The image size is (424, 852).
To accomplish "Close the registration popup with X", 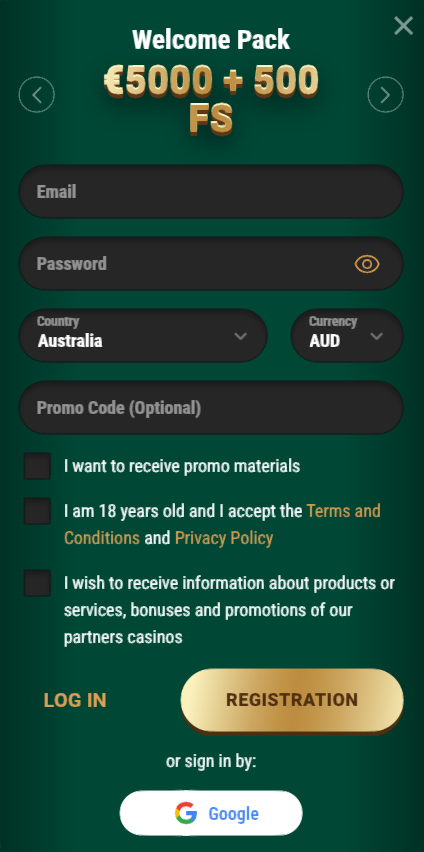I will (403, 26).
